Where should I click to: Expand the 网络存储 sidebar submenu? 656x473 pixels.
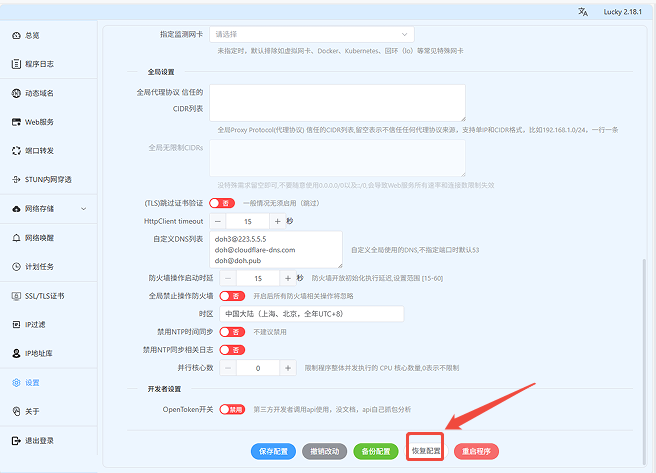(x=50, y=209)
